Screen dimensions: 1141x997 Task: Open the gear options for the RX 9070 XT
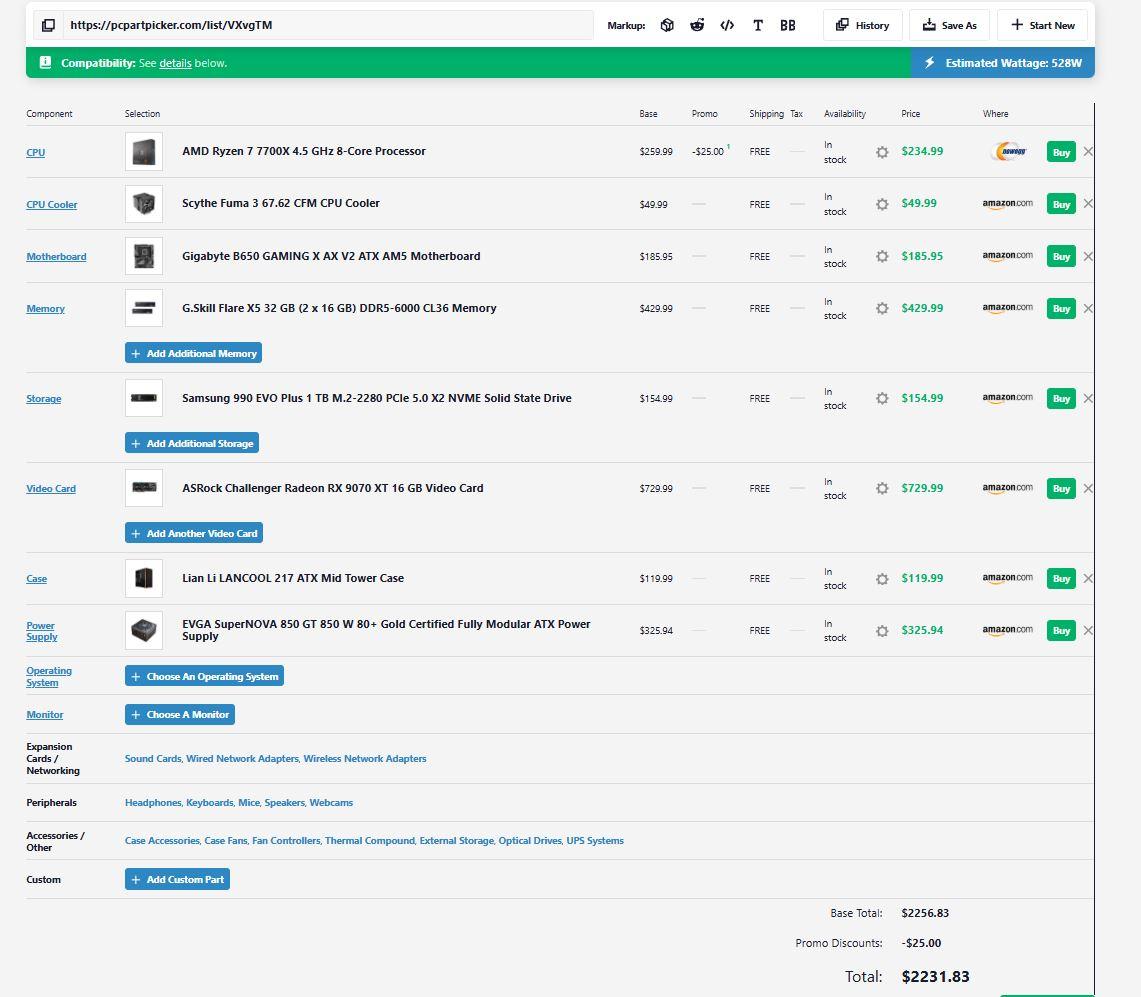tap(882, 488)
